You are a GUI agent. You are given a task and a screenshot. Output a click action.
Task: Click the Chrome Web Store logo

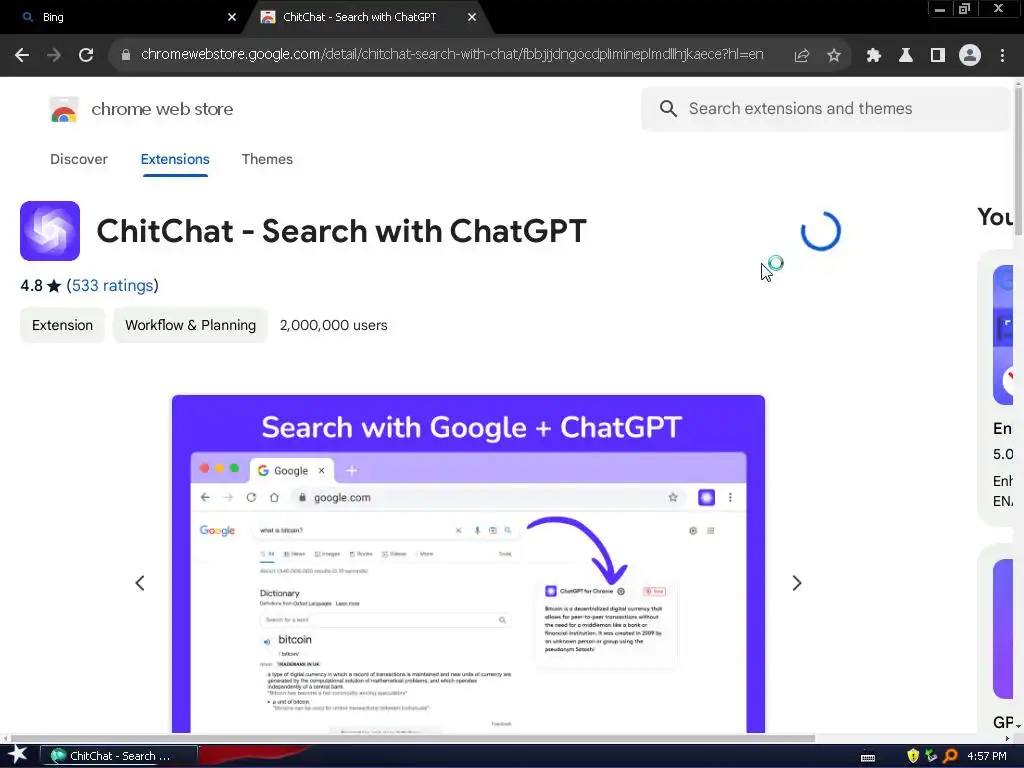coord(64,110)
